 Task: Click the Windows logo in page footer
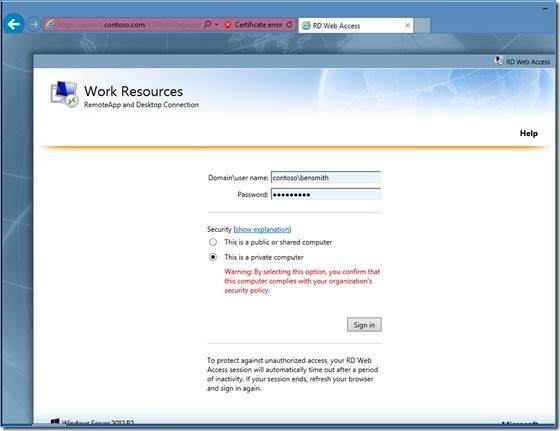(55, 422)
